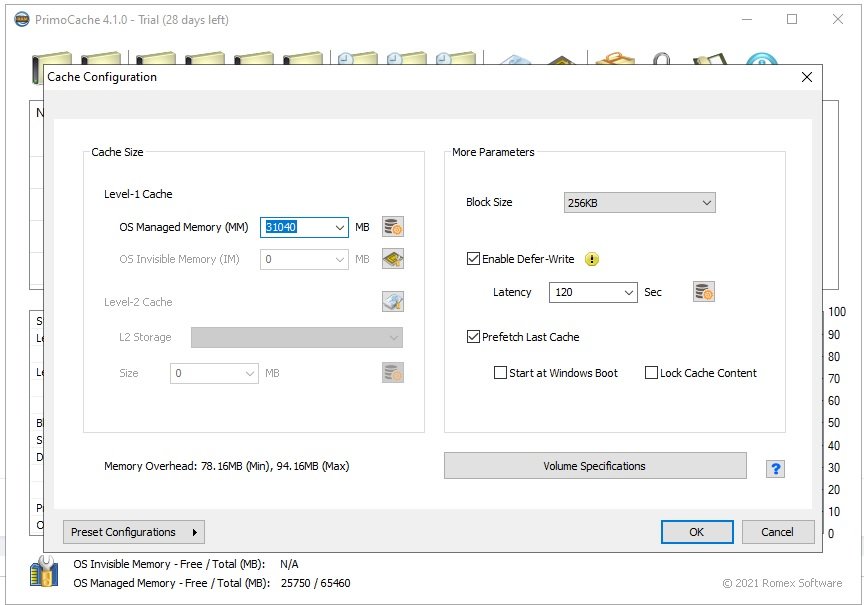Image resolution: width=864 pixels, height=605 pixels.
Task: Click the PrimoCache app icon in title bar
Action: pyautogui.click(x=22, y=19)
